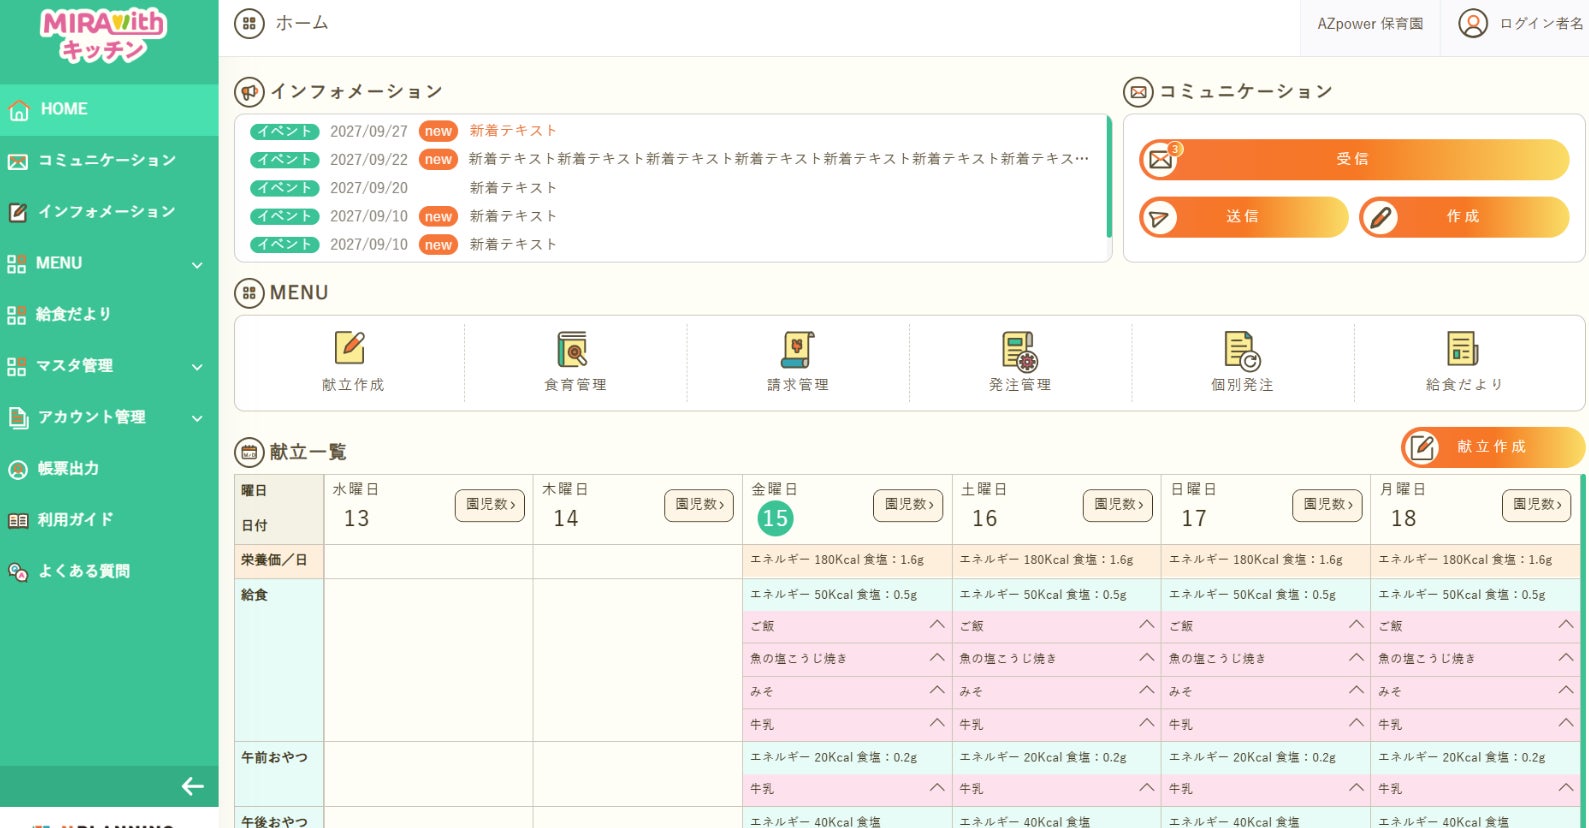Collapse ご飯 row under 金曜日 15
The height and width of the screenshot is (828, 1589).
coord(937,625)
